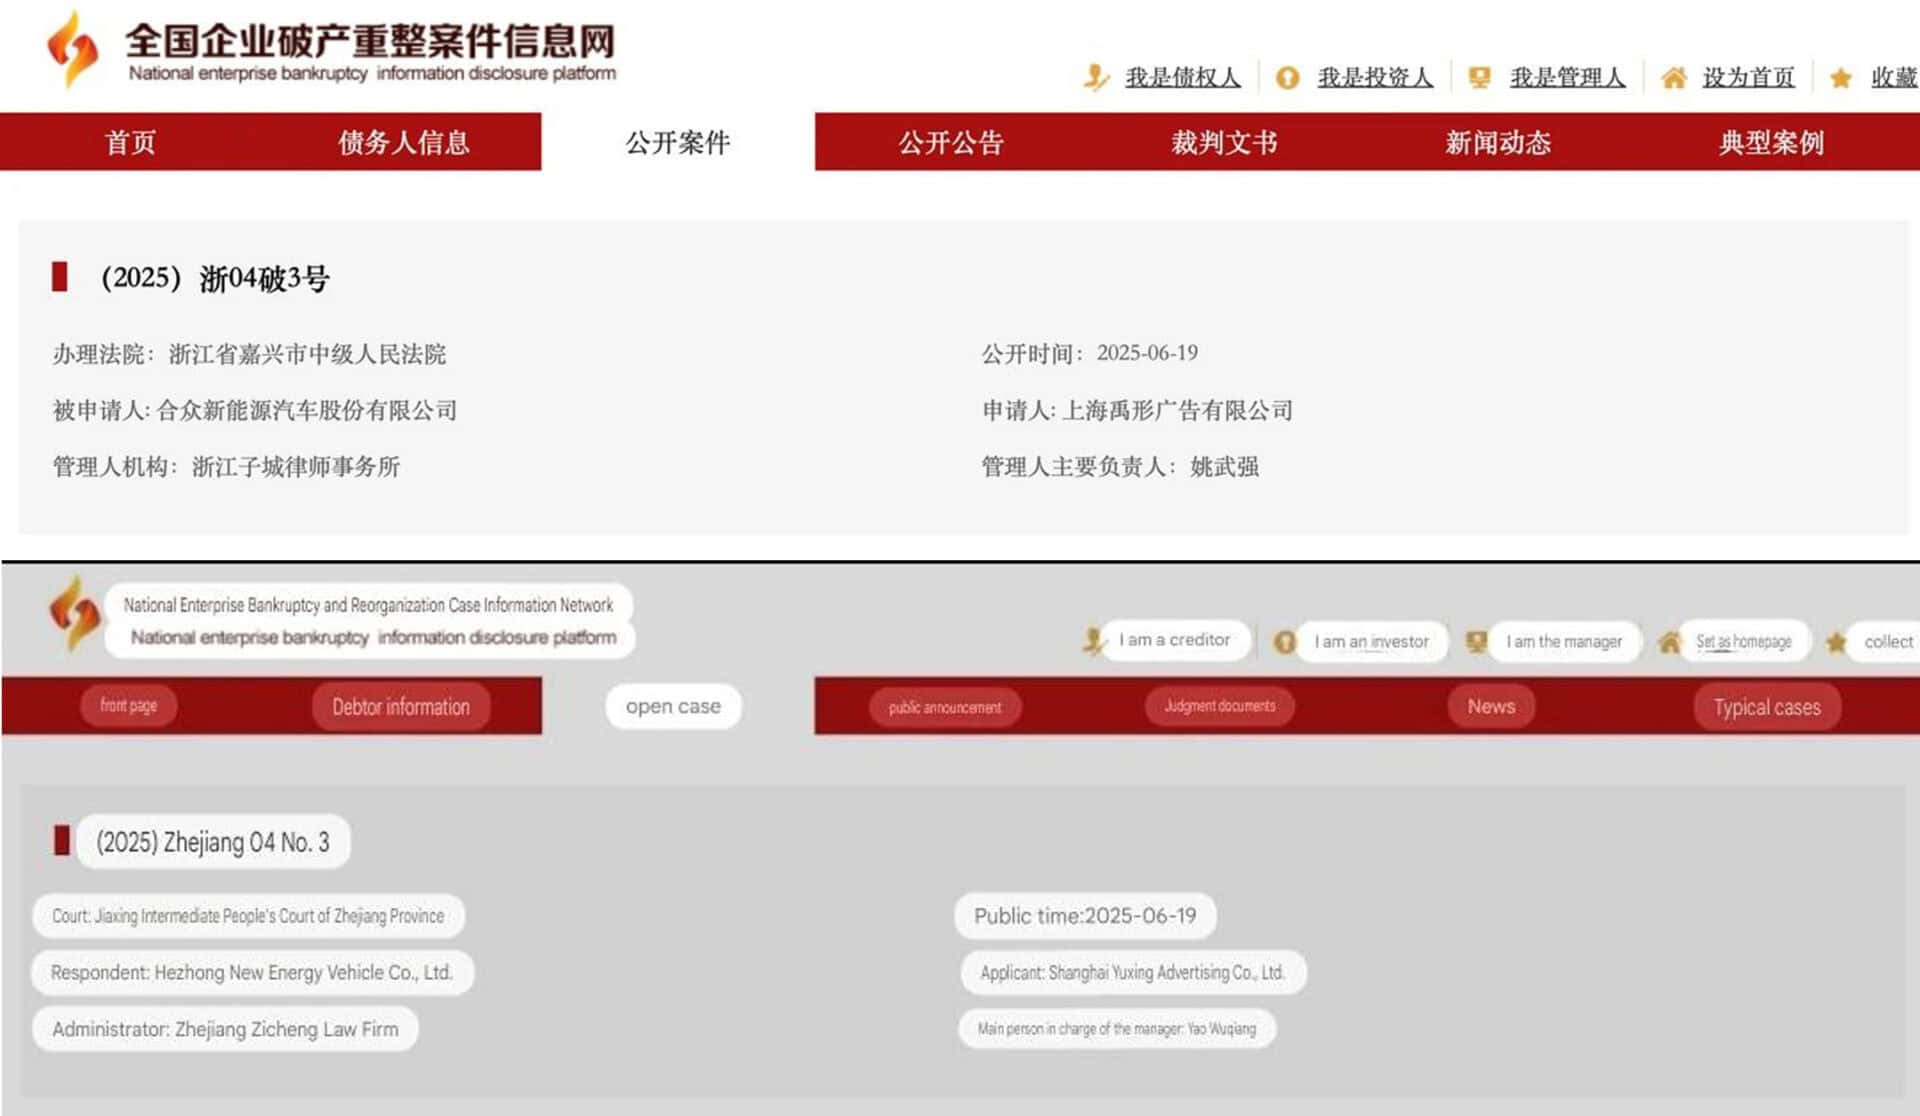Click 'Respondent: Hezhong New Energy Vehicle' text

(252, 972)
